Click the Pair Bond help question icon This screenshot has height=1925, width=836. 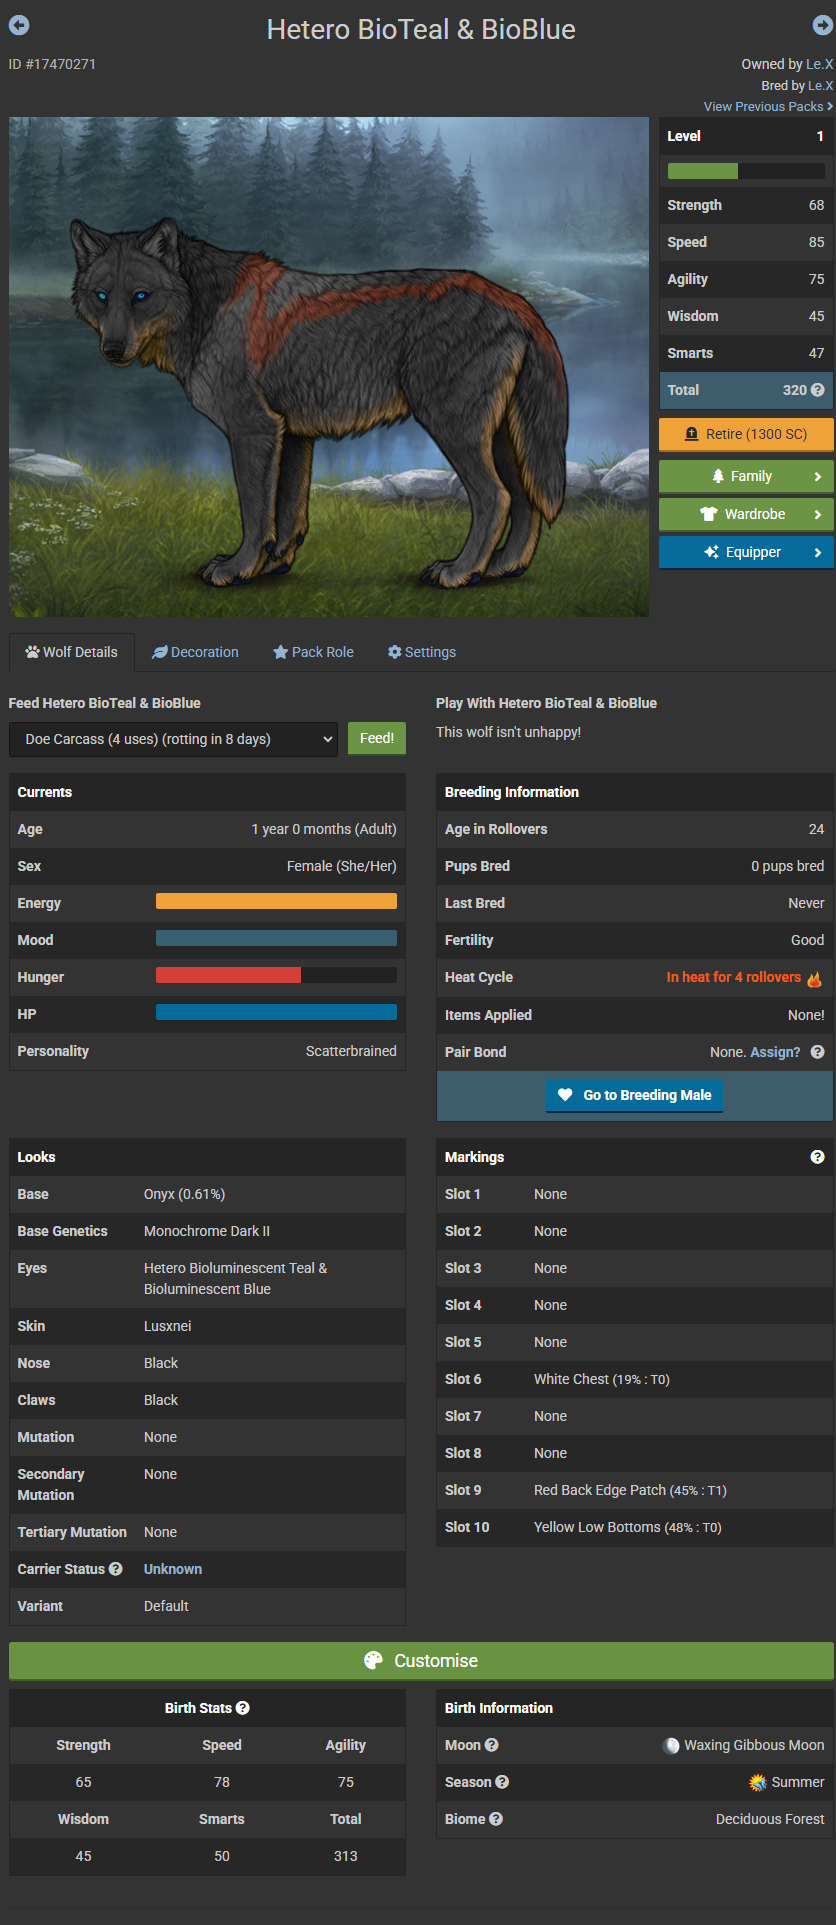tap(817, 1052)
